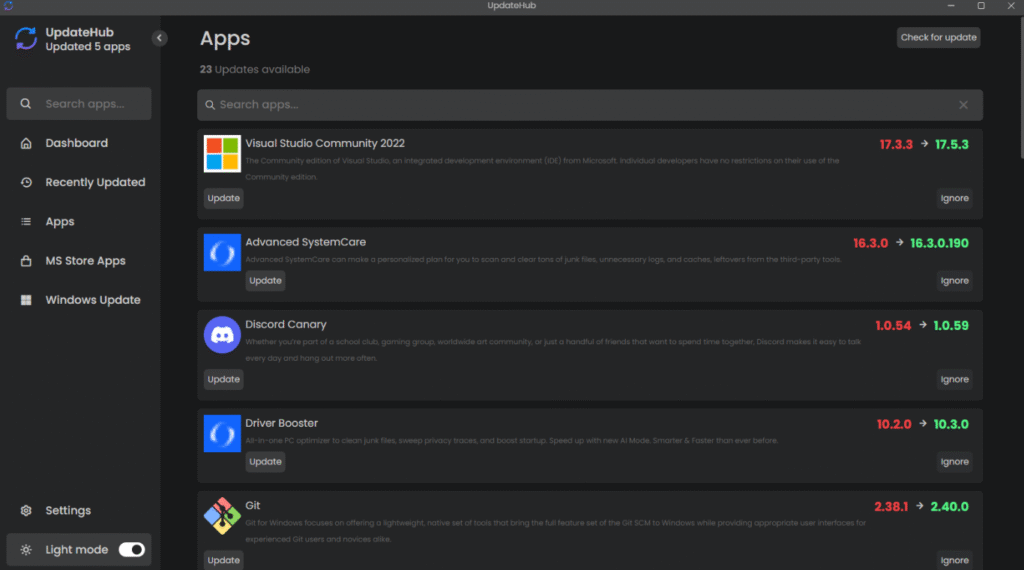
Task: Toggle the Light mode switch
Action: (131, 550)
